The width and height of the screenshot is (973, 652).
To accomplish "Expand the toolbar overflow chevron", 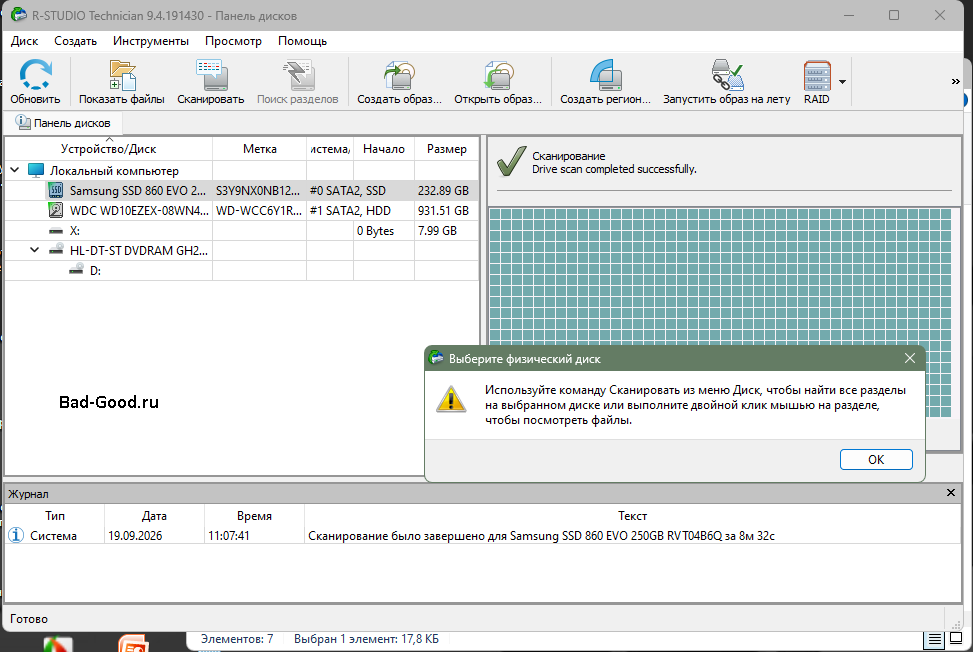I will [956, 81].
